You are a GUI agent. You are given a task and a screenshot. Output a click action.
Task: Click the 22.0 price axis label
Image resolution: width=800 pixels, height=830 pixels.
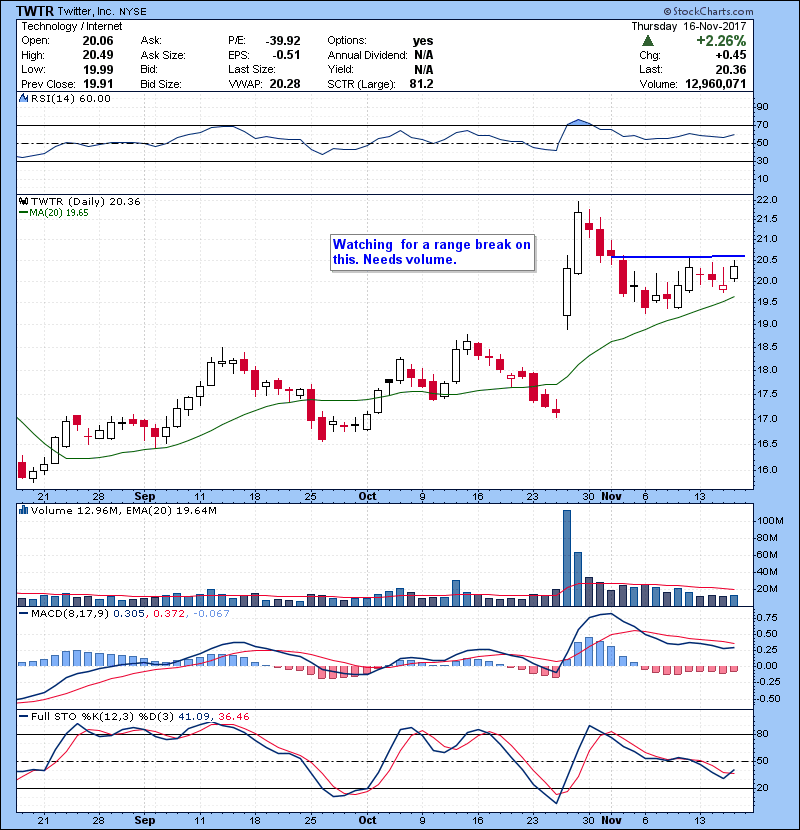767,200
